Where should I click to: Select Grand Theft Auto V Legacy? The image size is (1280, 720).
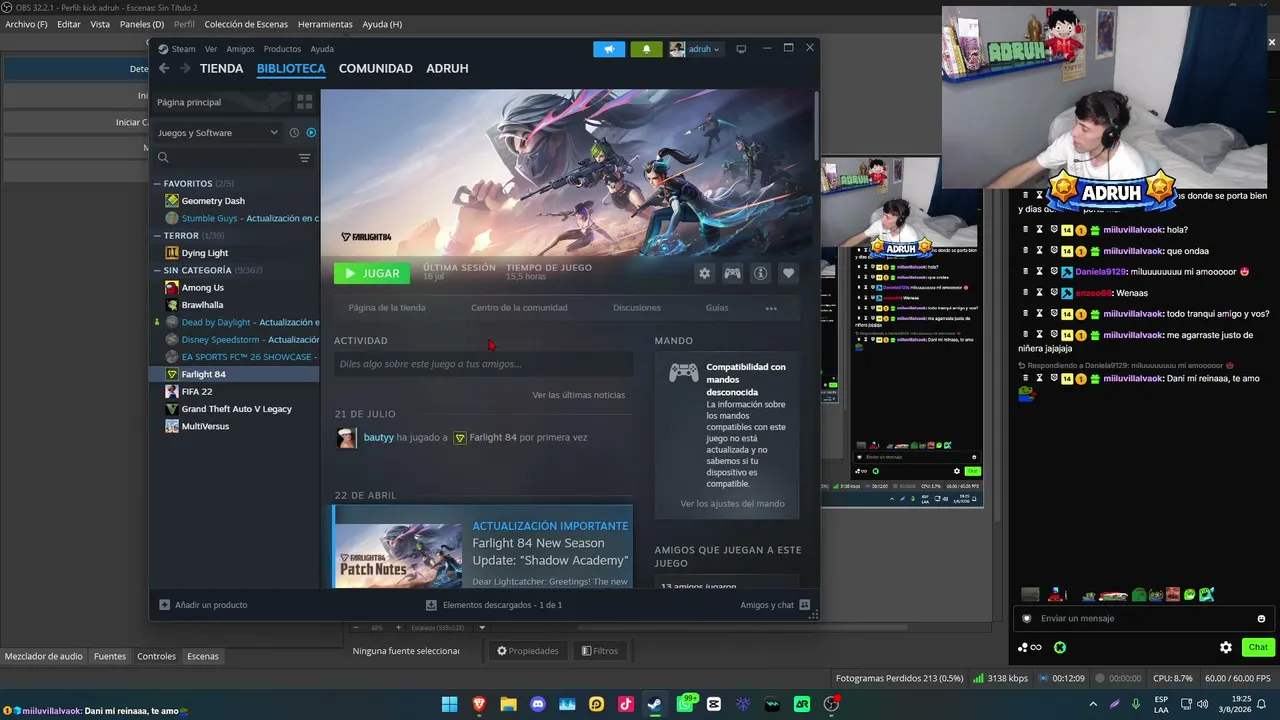pyautogui.click(x=237, y=409)
